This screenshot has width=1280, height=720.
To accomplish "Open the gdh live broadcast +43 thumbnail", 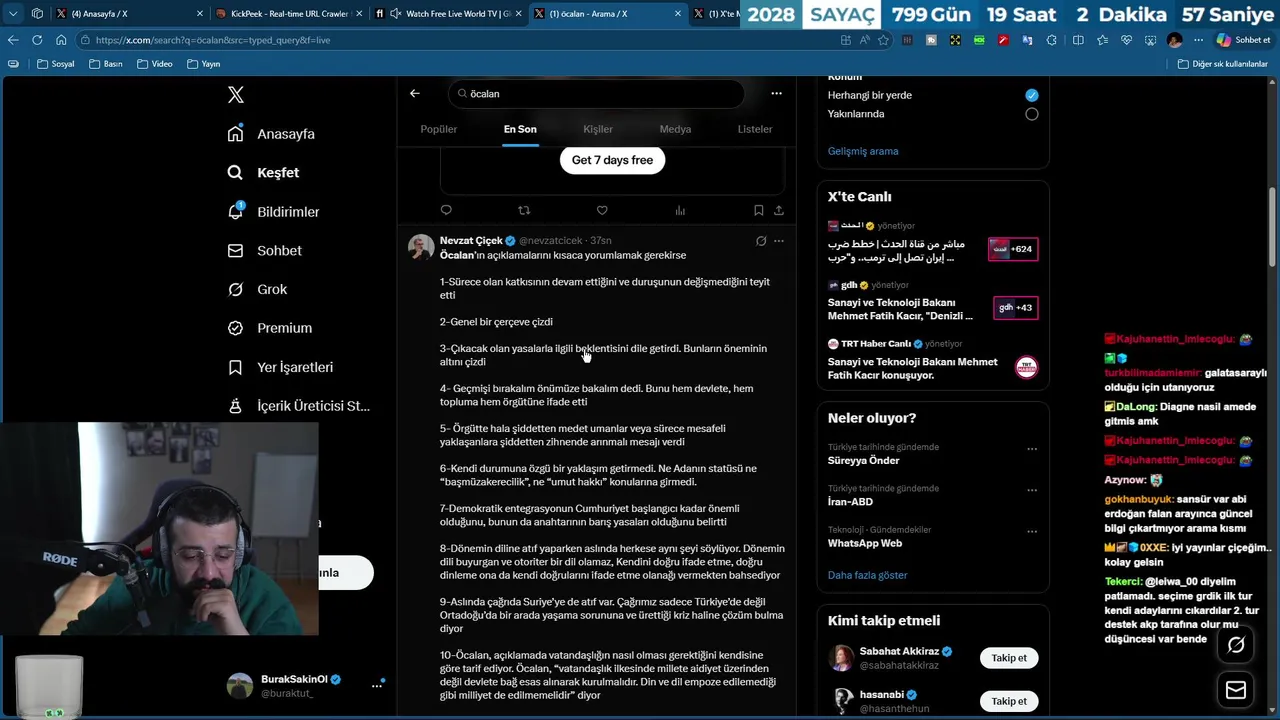I will pyautogui.click(x=1015, y=308).
